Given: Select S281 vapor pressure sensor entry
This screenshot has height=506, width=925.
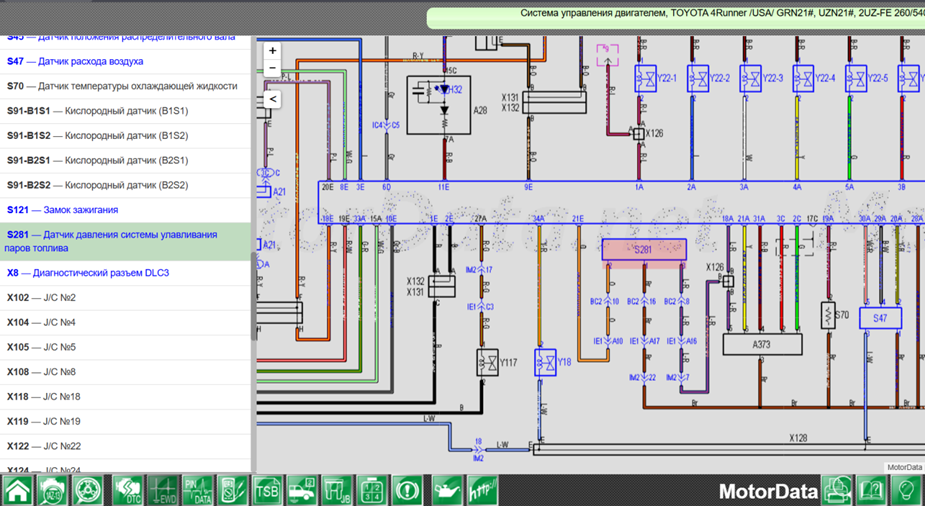Looking at the screenshot, I should pyautogui.click(x=125, y=241).
